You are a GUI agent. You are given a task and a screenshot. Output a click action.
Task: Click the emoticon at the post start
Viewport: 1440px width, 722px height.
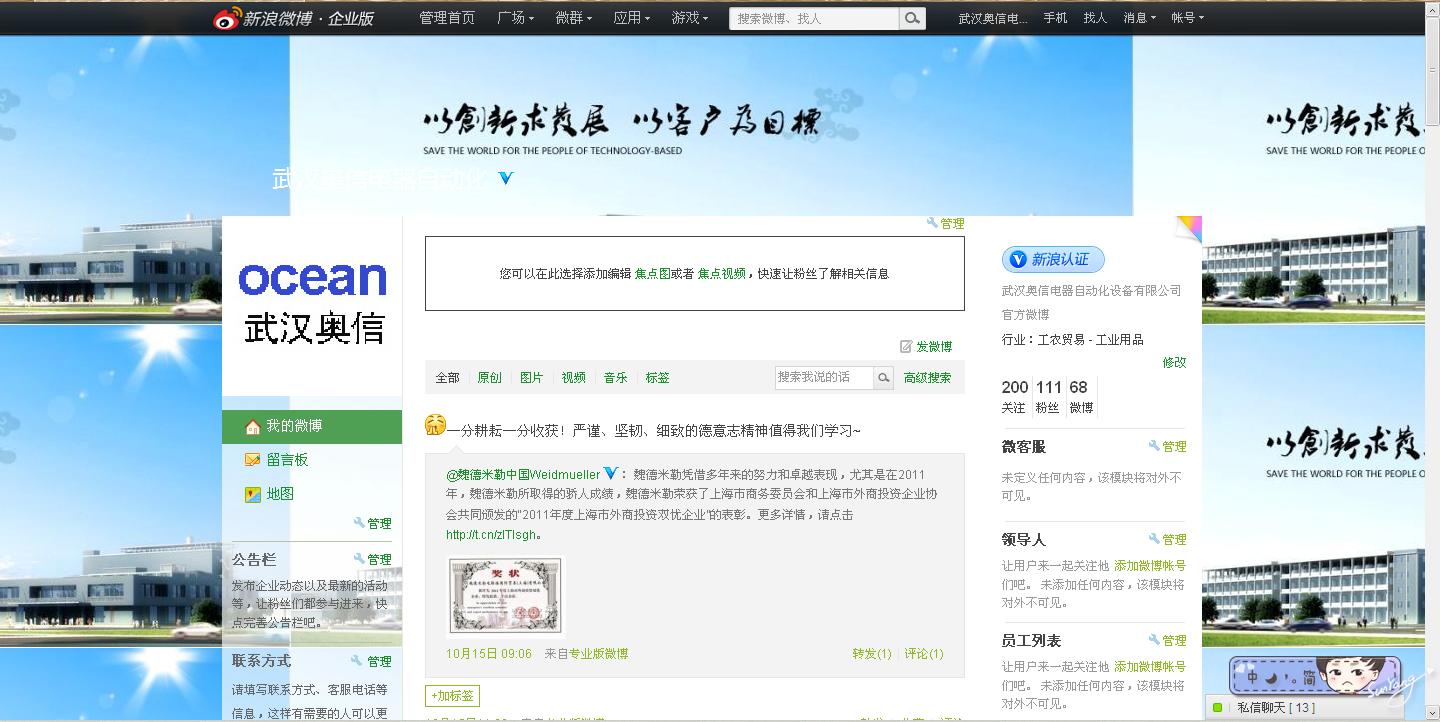pyautogui.click(x=435, y=425)
